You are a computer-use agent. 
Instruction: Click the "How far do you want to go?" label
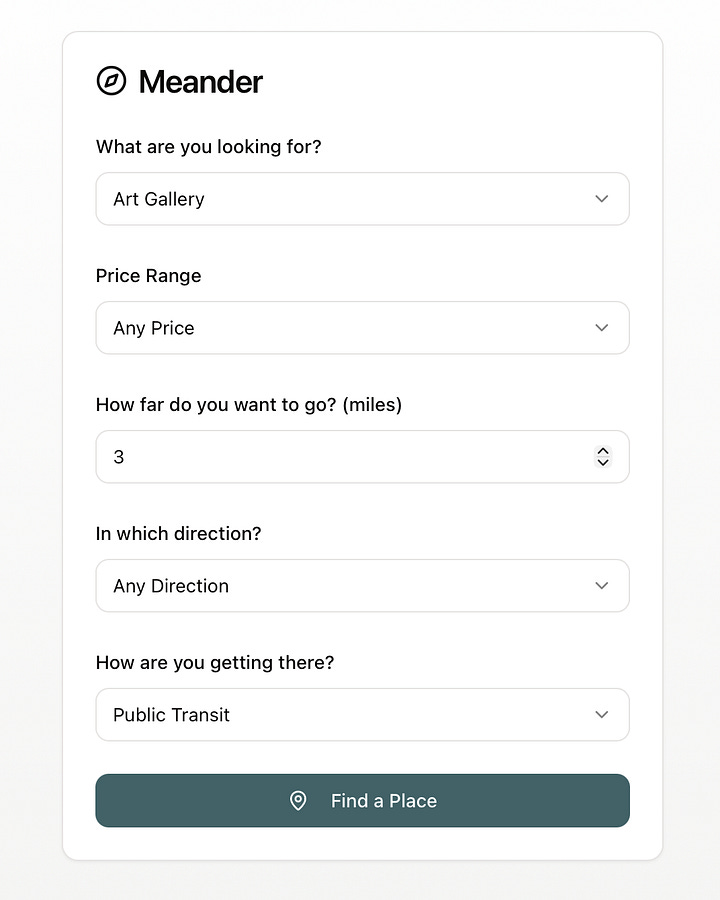pyautogui.click(x=248, y=405)
